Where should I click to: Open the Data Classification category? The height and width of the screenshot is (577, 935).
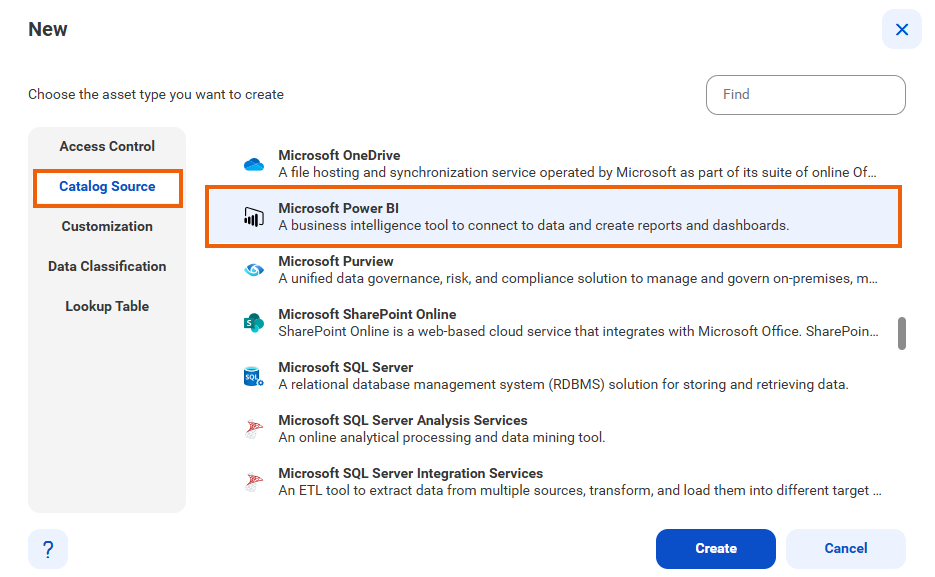point(107,266)
